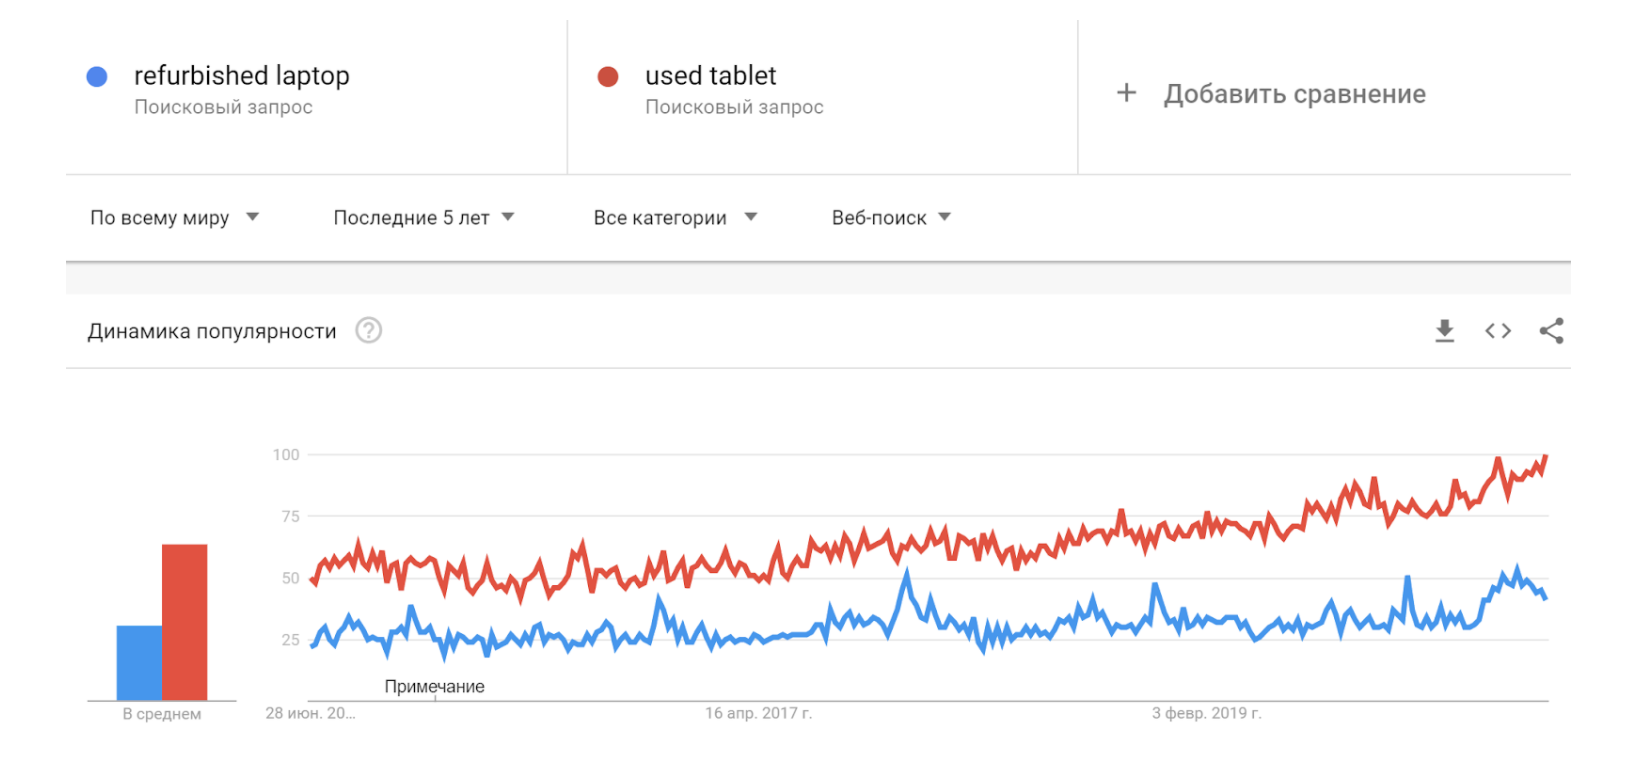The width and height of the screenshot is (1630, 760).
Task: Edit the used tablet search term
Action: tap(711, 76)
